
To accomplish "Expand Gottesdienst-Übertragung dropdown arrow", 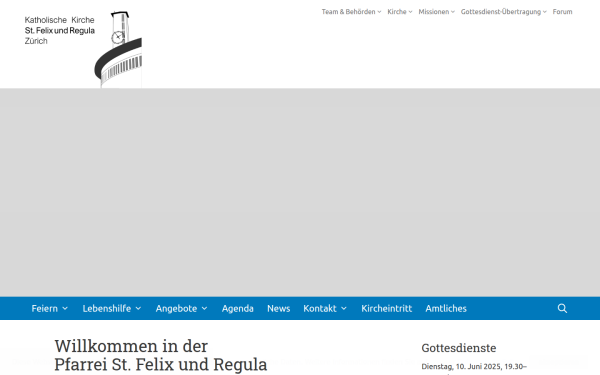I will coord(545,12).
